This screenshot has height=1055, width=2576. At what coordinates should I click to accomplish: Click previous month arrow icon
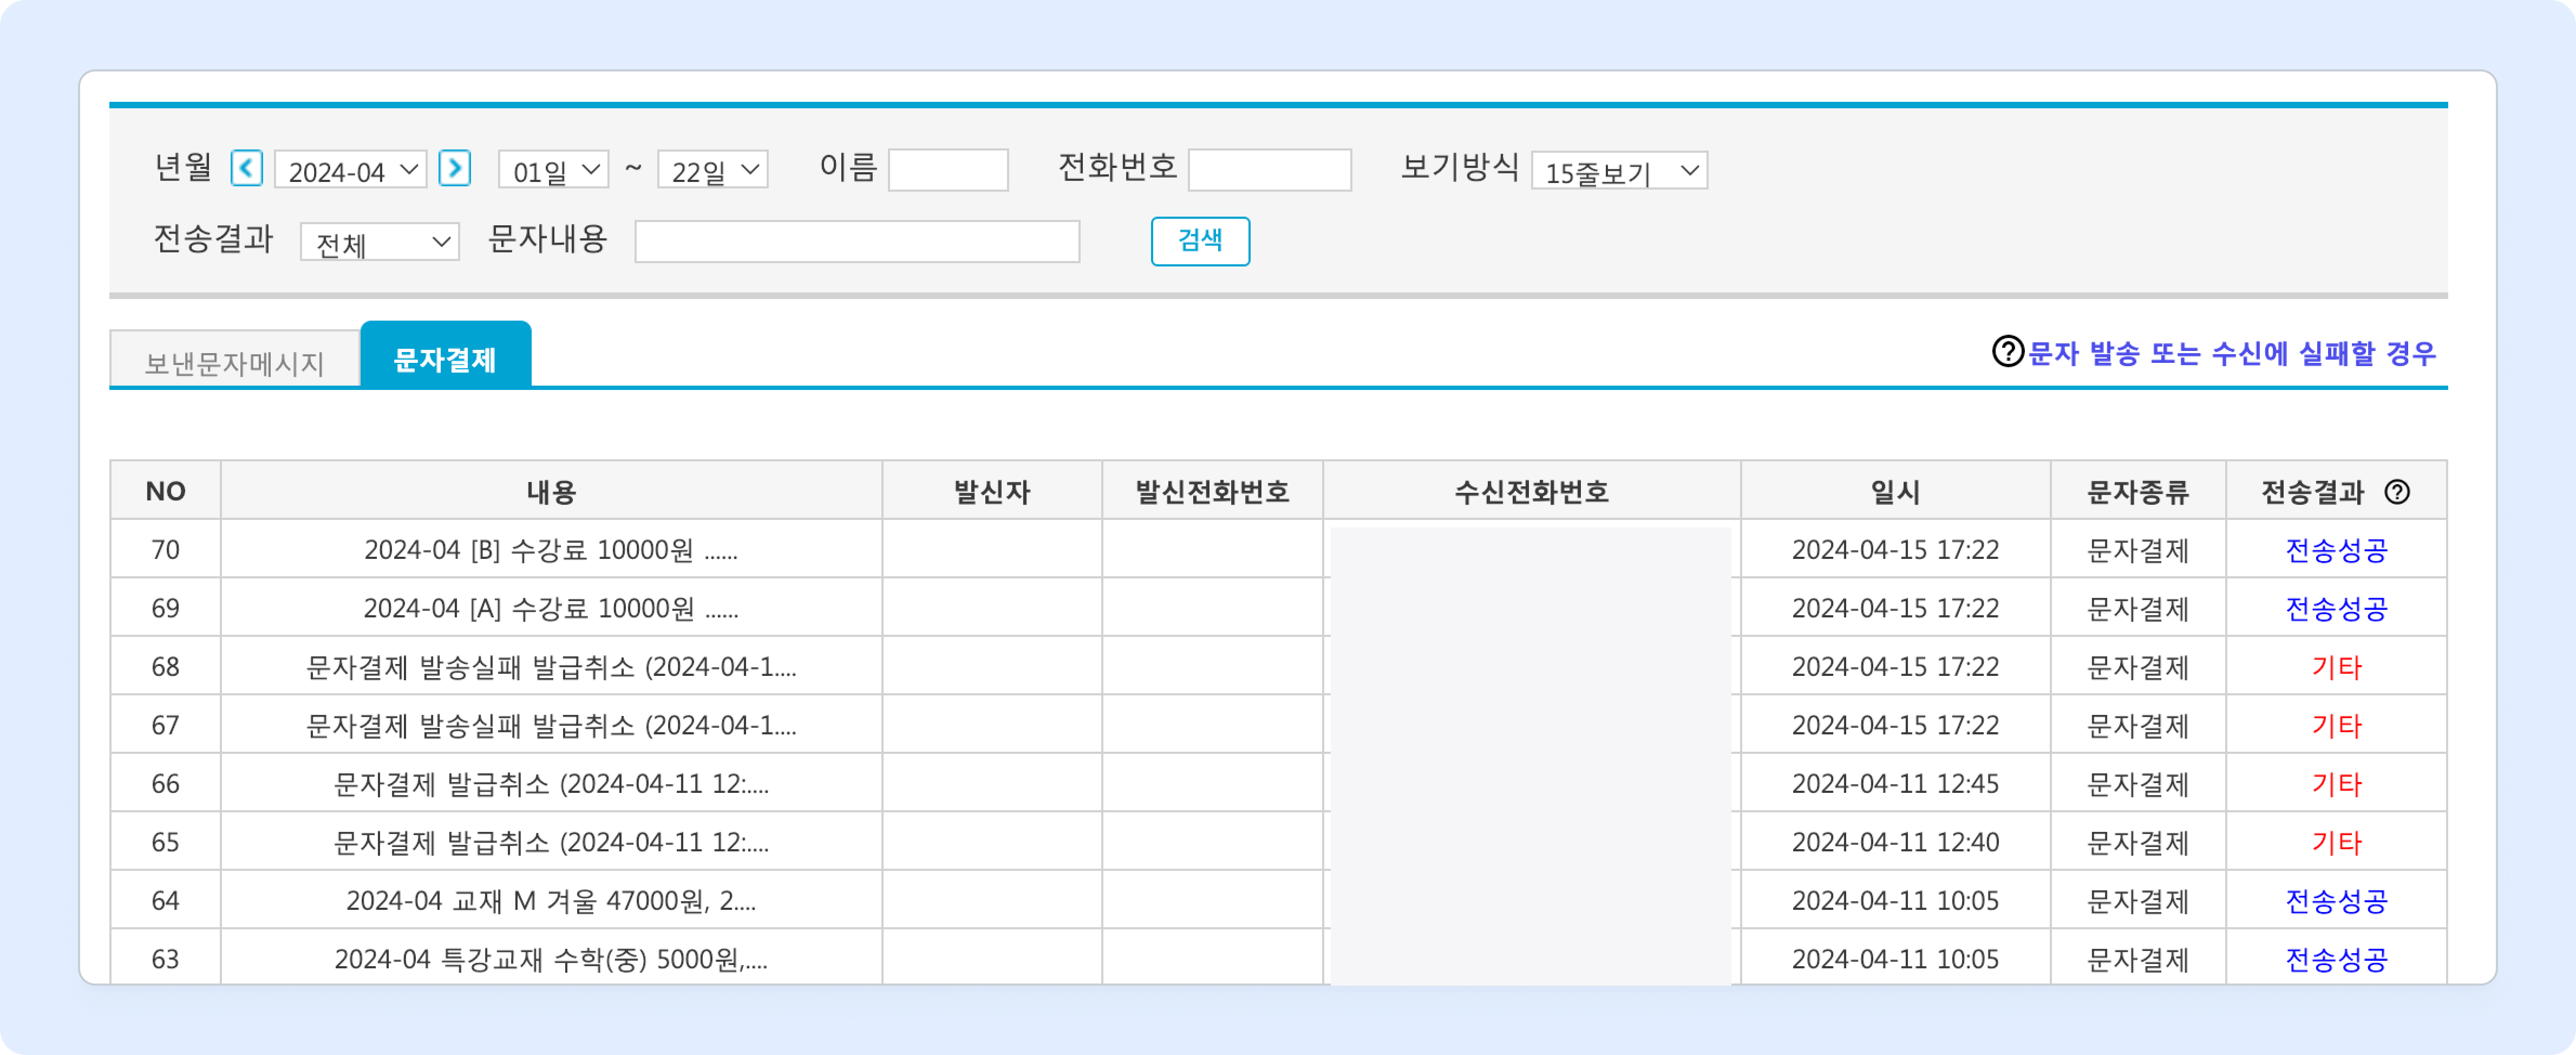[x=246, y=168]
